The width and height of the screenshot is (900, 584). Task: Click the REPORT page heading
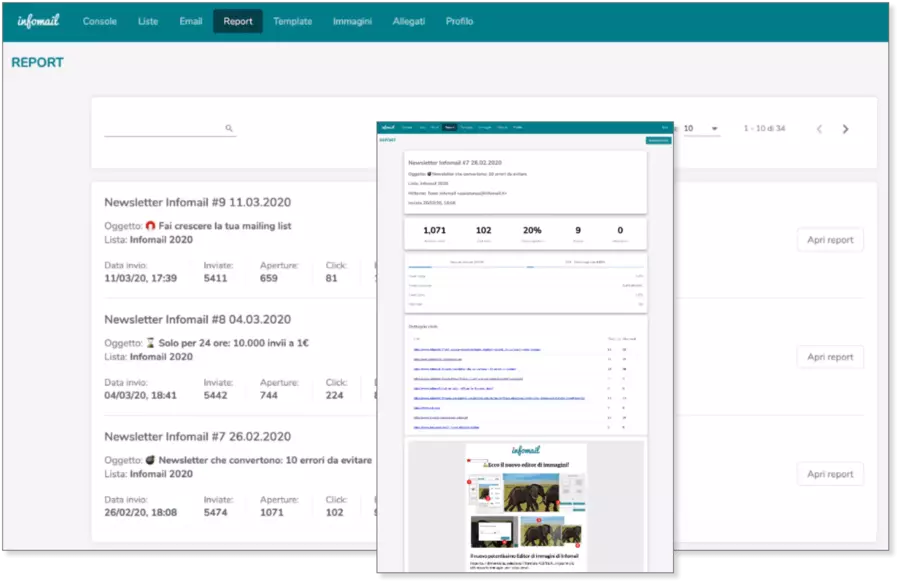tap(37, 63)
